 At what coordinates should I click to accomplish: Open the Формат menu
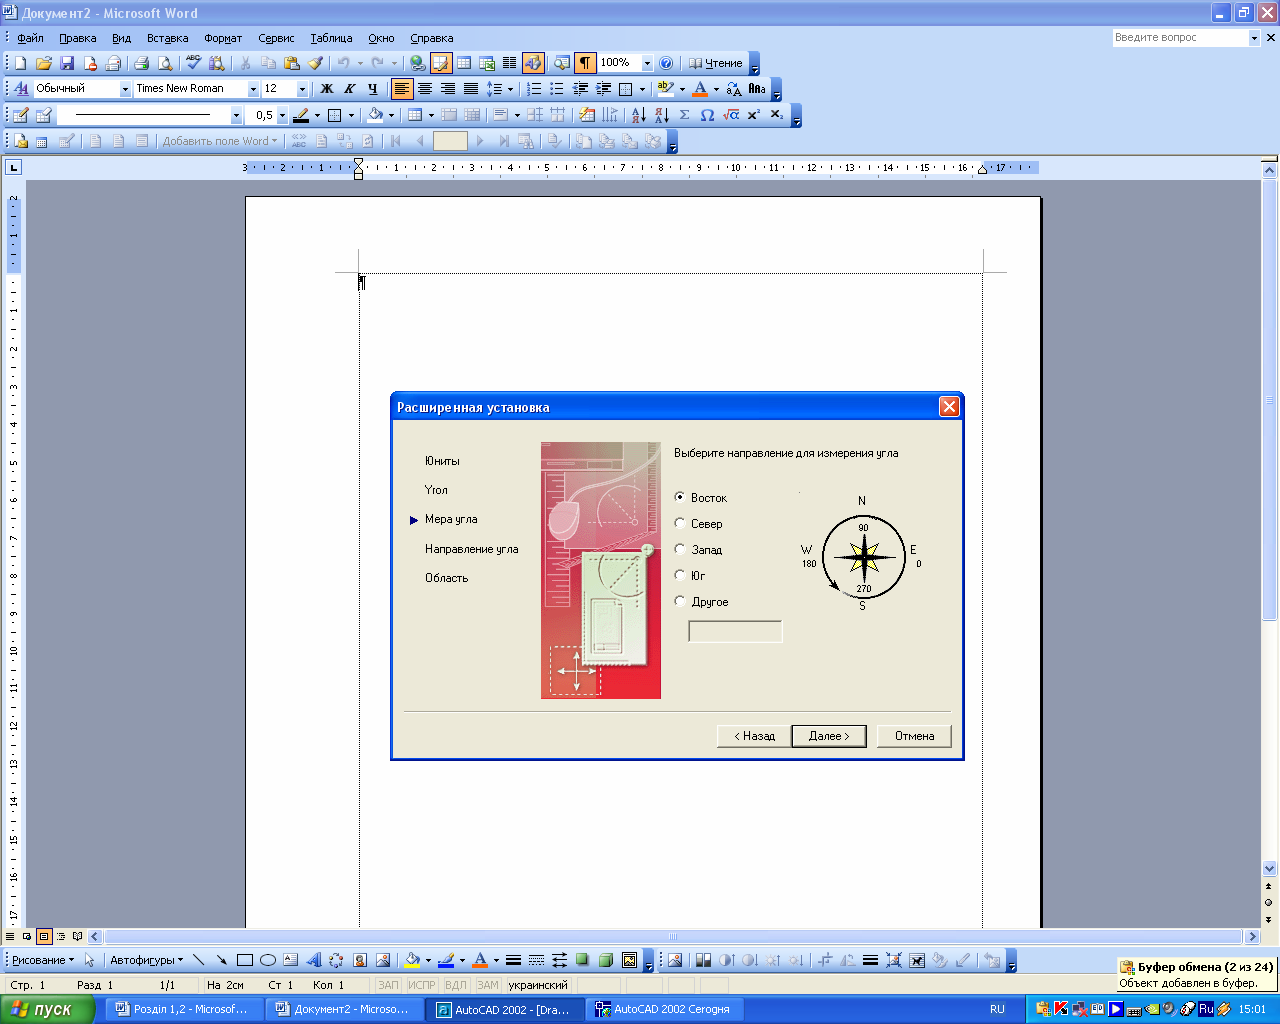pos(223,38)
